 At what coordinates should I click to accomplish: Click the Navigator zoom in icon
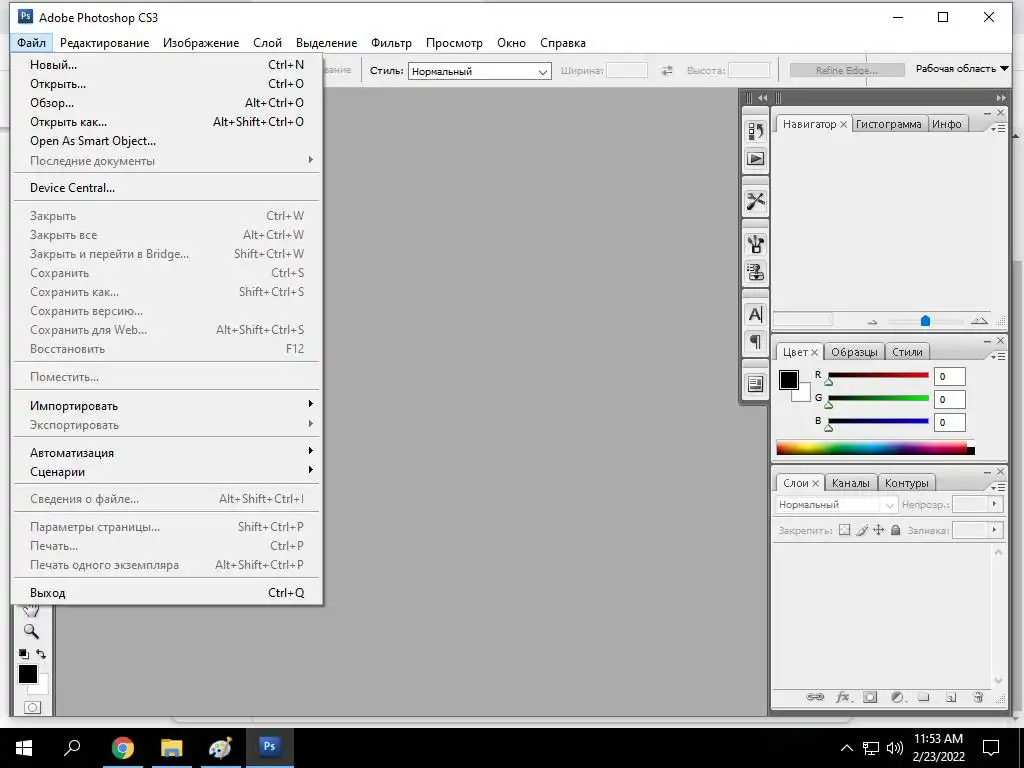(x=979, y=321)
